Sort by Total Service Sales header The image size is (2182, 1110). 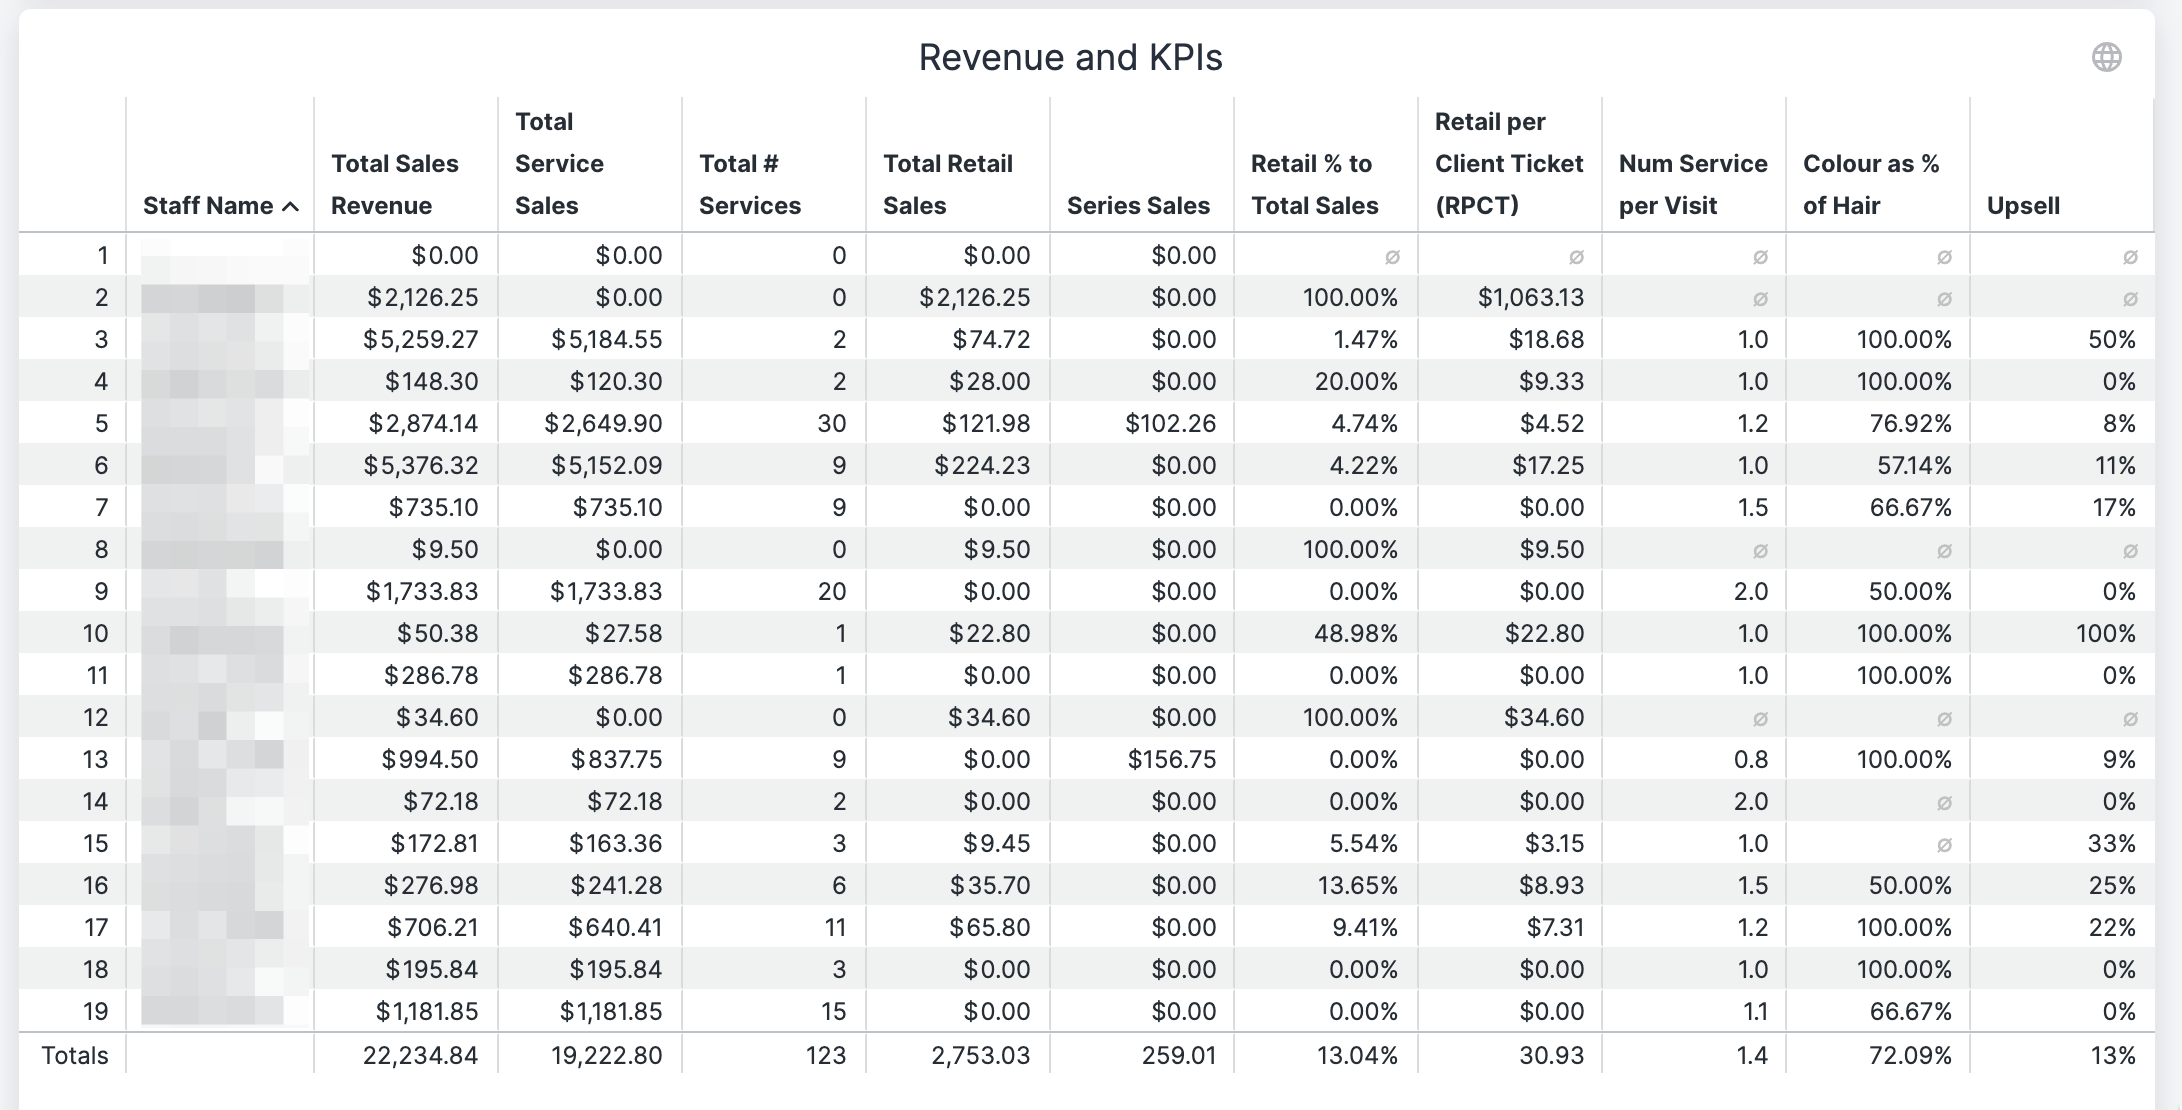coord(559,163)
